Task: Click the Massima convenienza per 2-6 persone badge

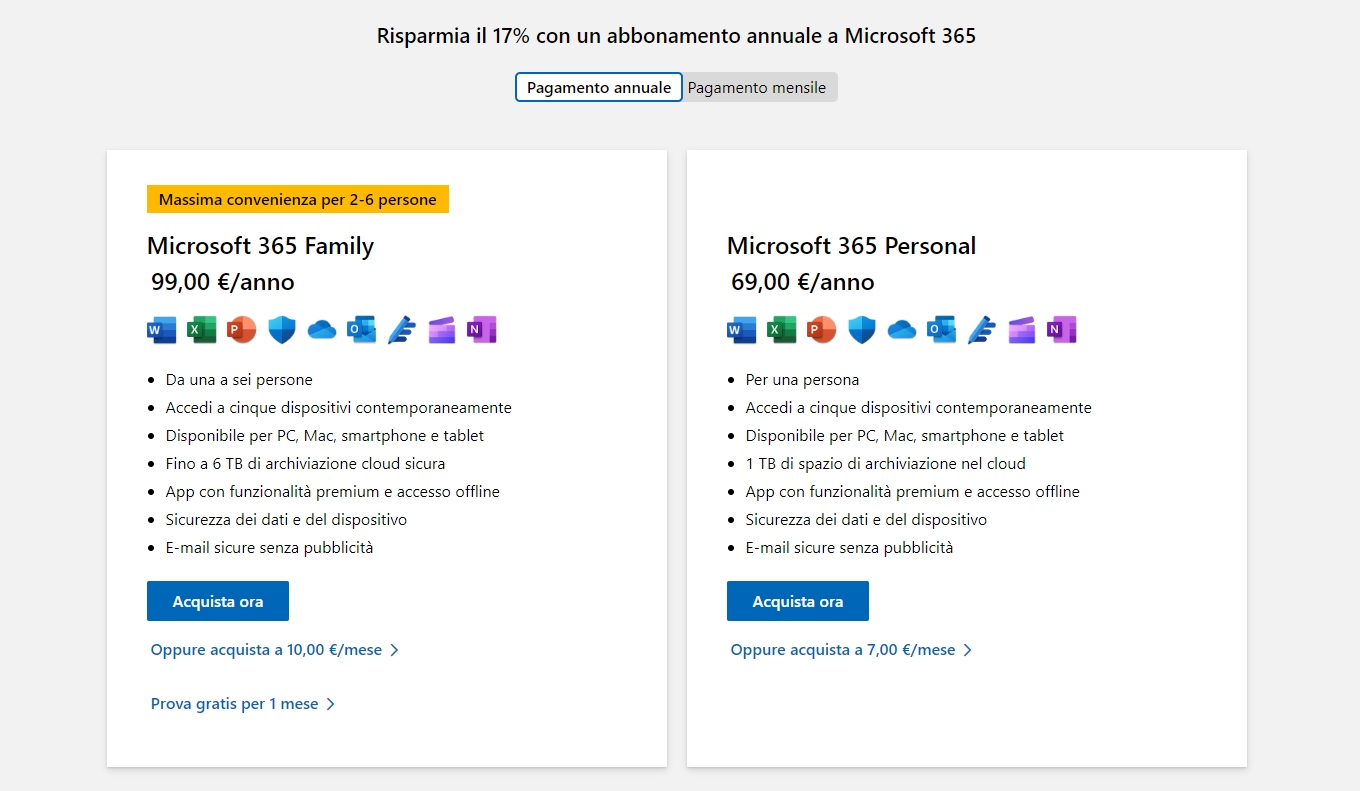Action: (298, 199)
